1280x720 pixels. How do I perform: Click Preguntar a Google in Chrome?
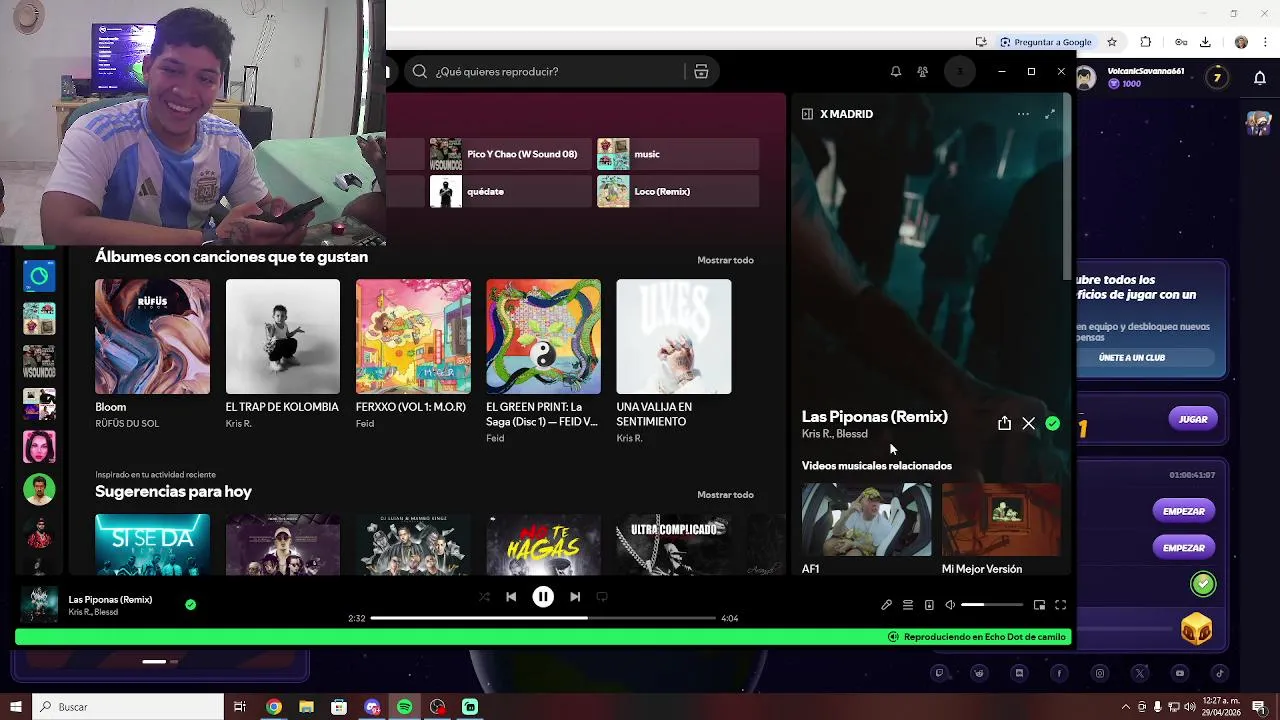pos(1046,42)
